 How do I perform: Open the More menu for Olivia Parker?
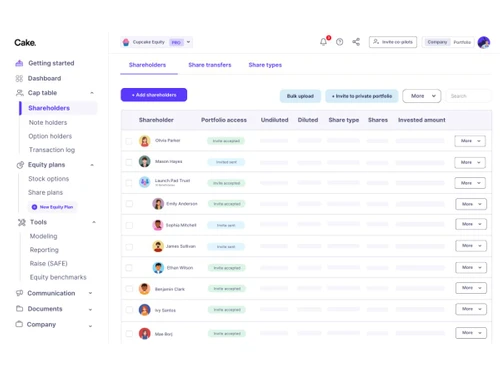click(470, 141)
